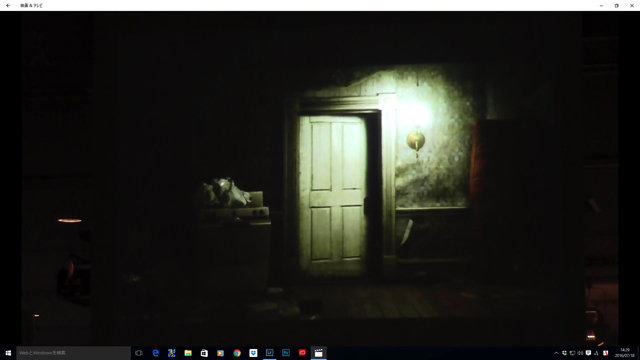
Task: Focus the Web and Windows search box
Action: [73, 353]
